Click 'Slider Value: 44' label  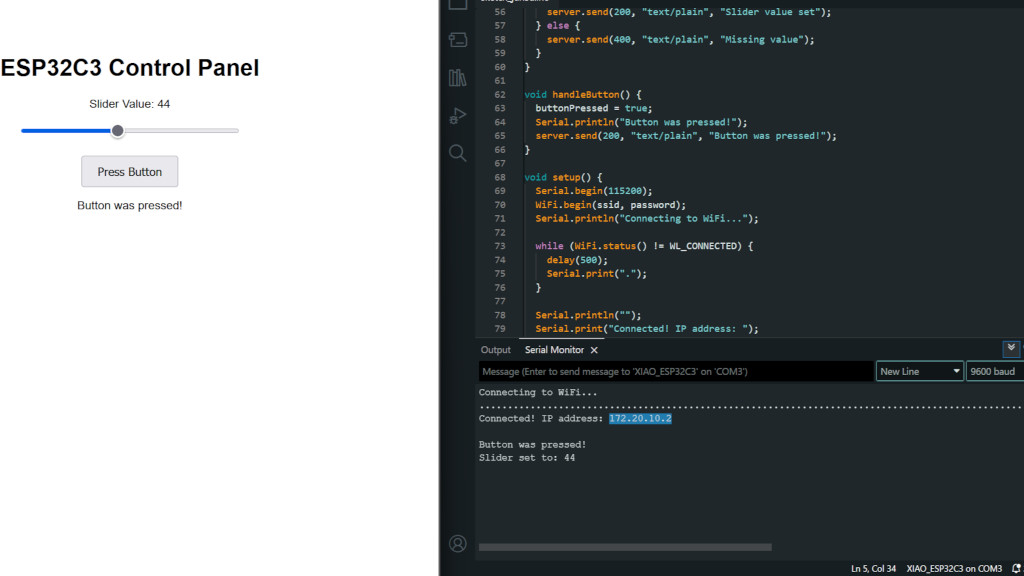[x=129, y=104]
